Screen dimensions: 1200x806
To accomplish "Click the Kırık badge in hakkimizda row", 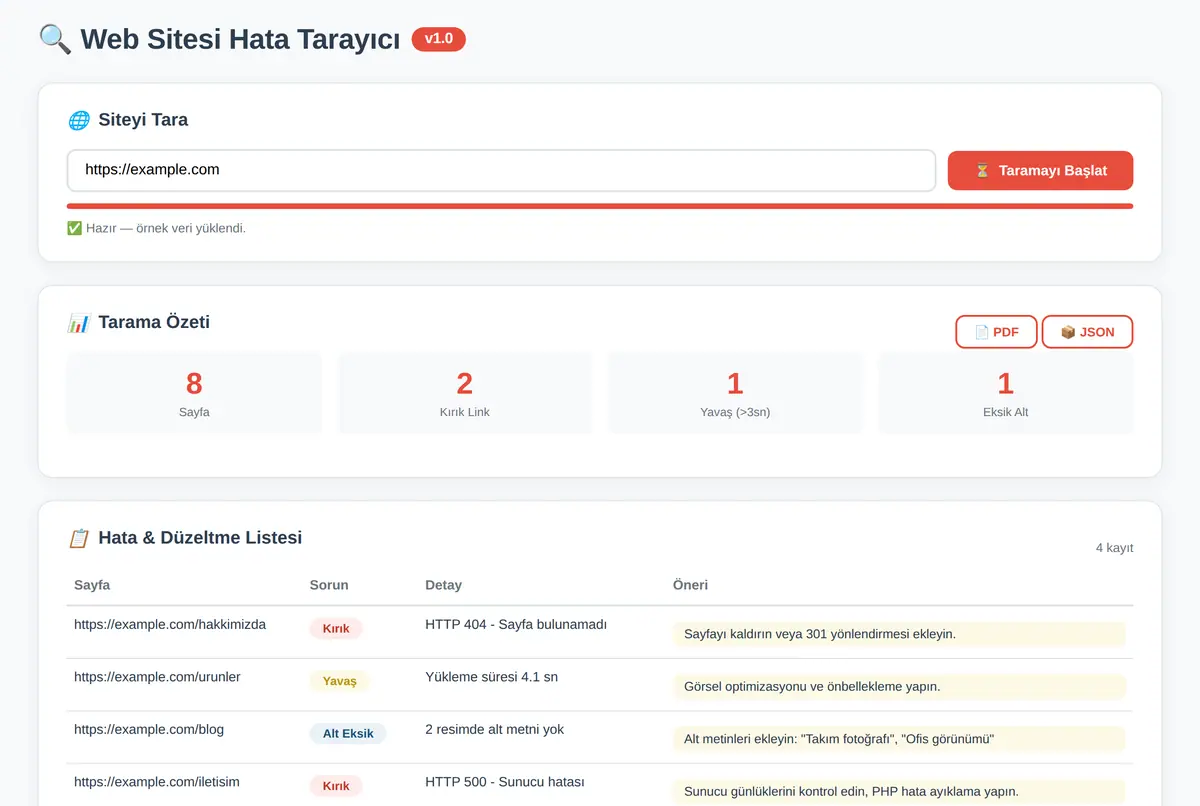I will tap(336, 629).
